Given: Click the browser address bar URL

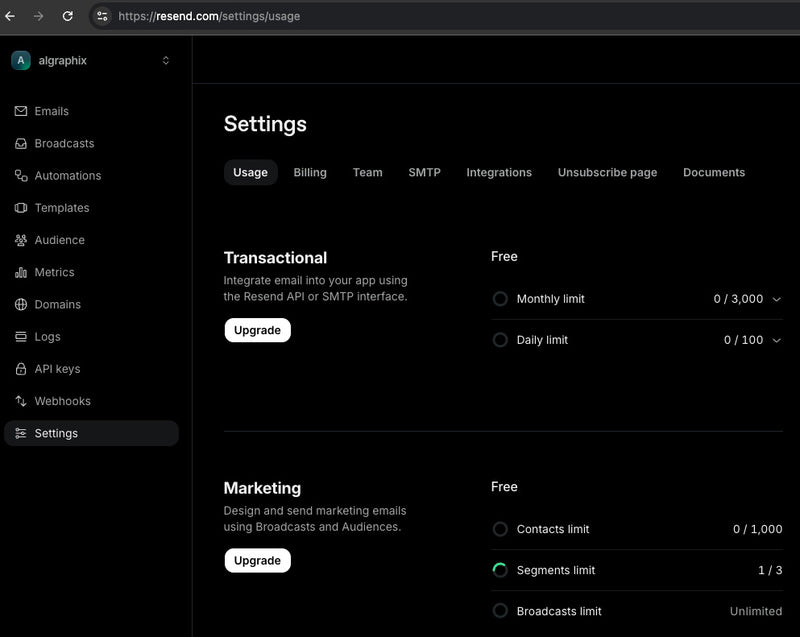Looking at the screenshot, I should click(x=209, y=16).
